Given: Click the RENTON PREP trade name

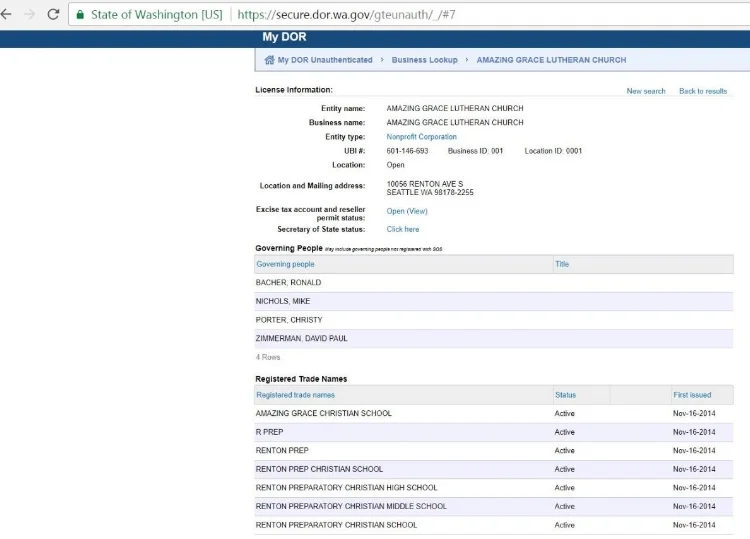Looking at the screenshot, I should [x=282, y=451].
